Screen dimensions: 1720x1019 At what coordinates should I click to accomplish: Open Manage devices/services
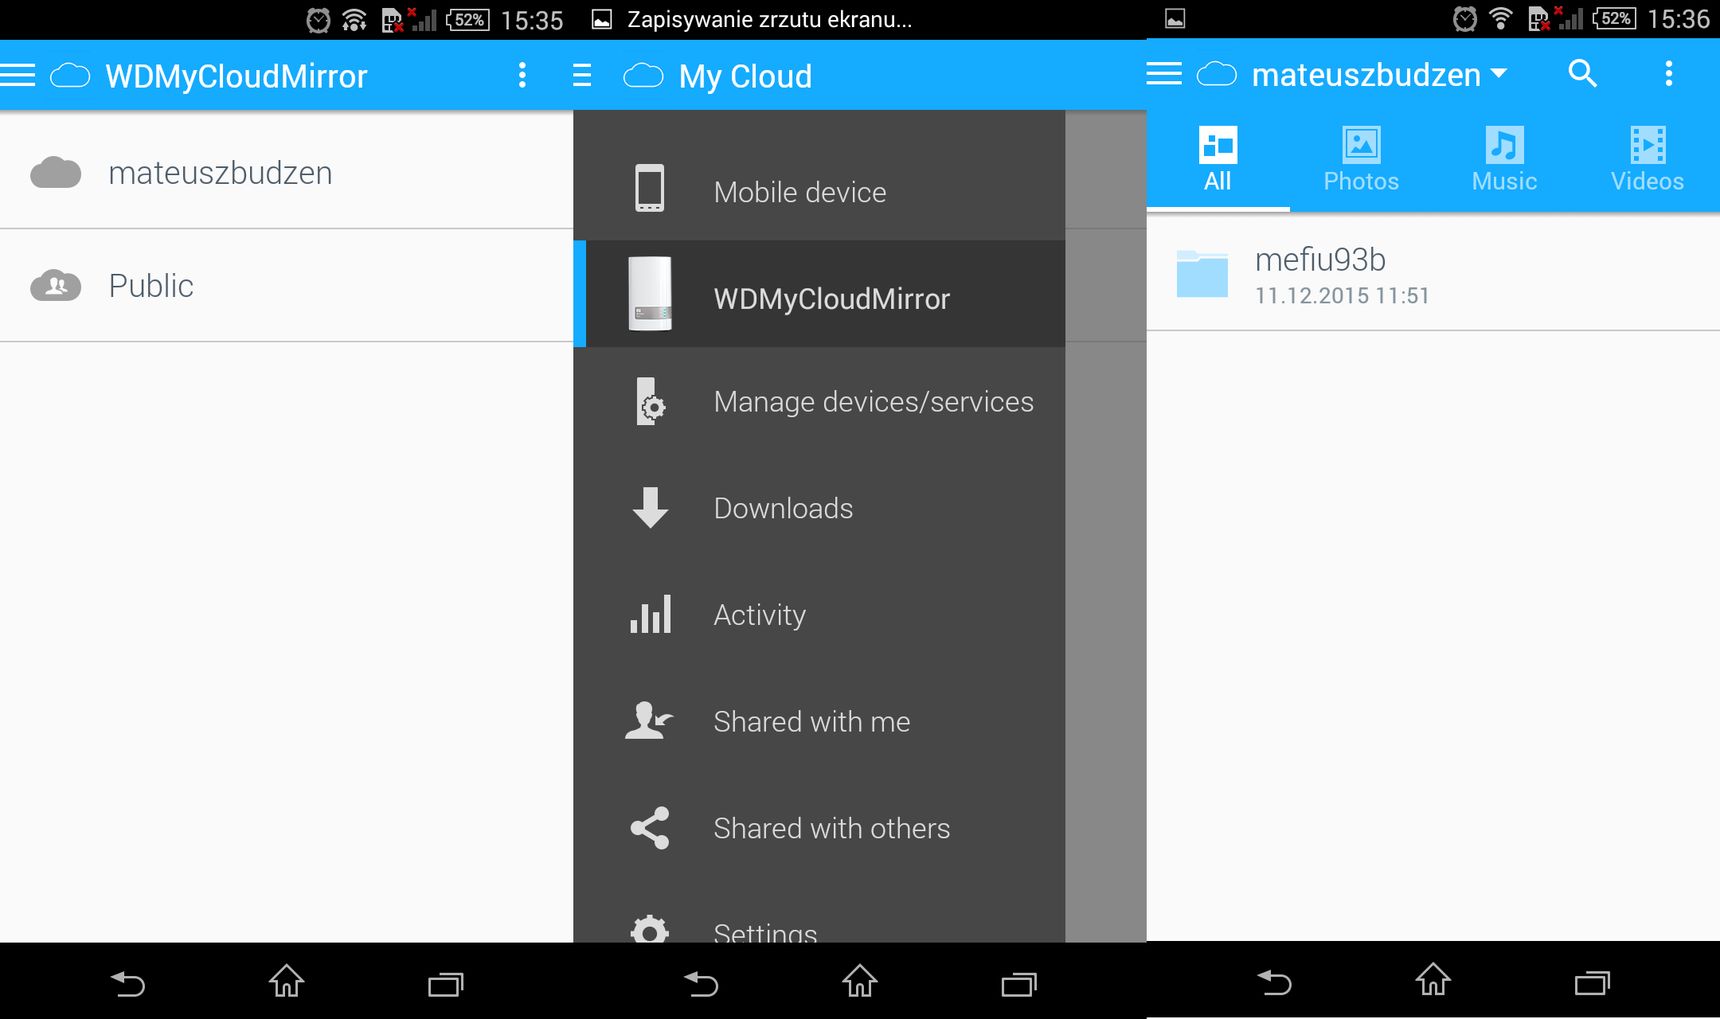(819, 402)
